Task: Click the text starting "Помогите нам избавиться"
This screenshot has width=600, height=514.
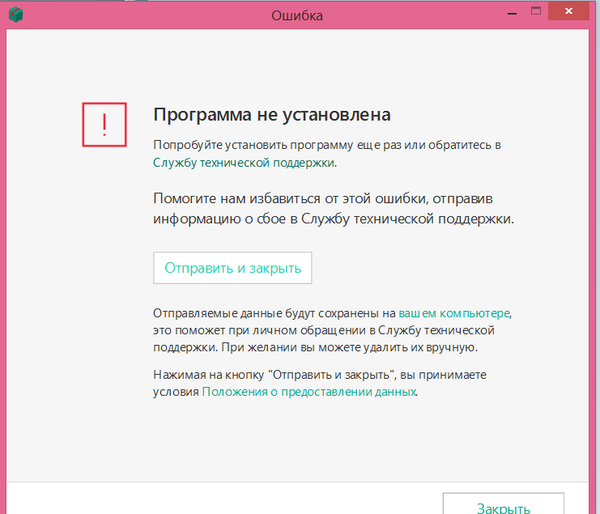Action: coord(333,209)
